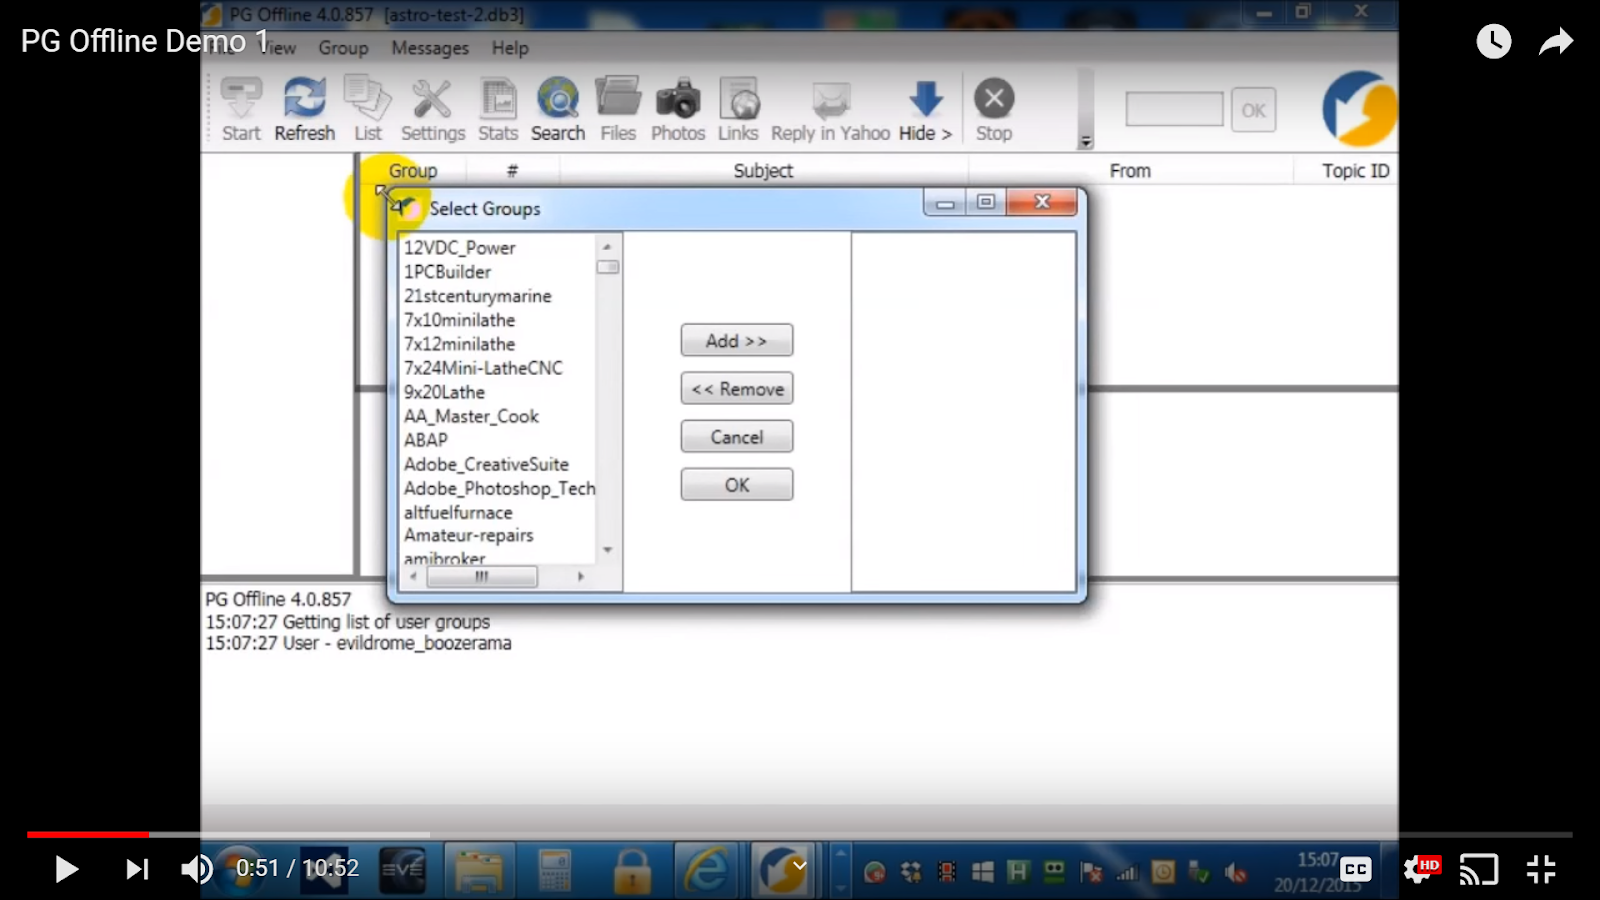Open Settings from the toolbar
This screenshot has width=1600, height=900.
[x=433, y=109]
